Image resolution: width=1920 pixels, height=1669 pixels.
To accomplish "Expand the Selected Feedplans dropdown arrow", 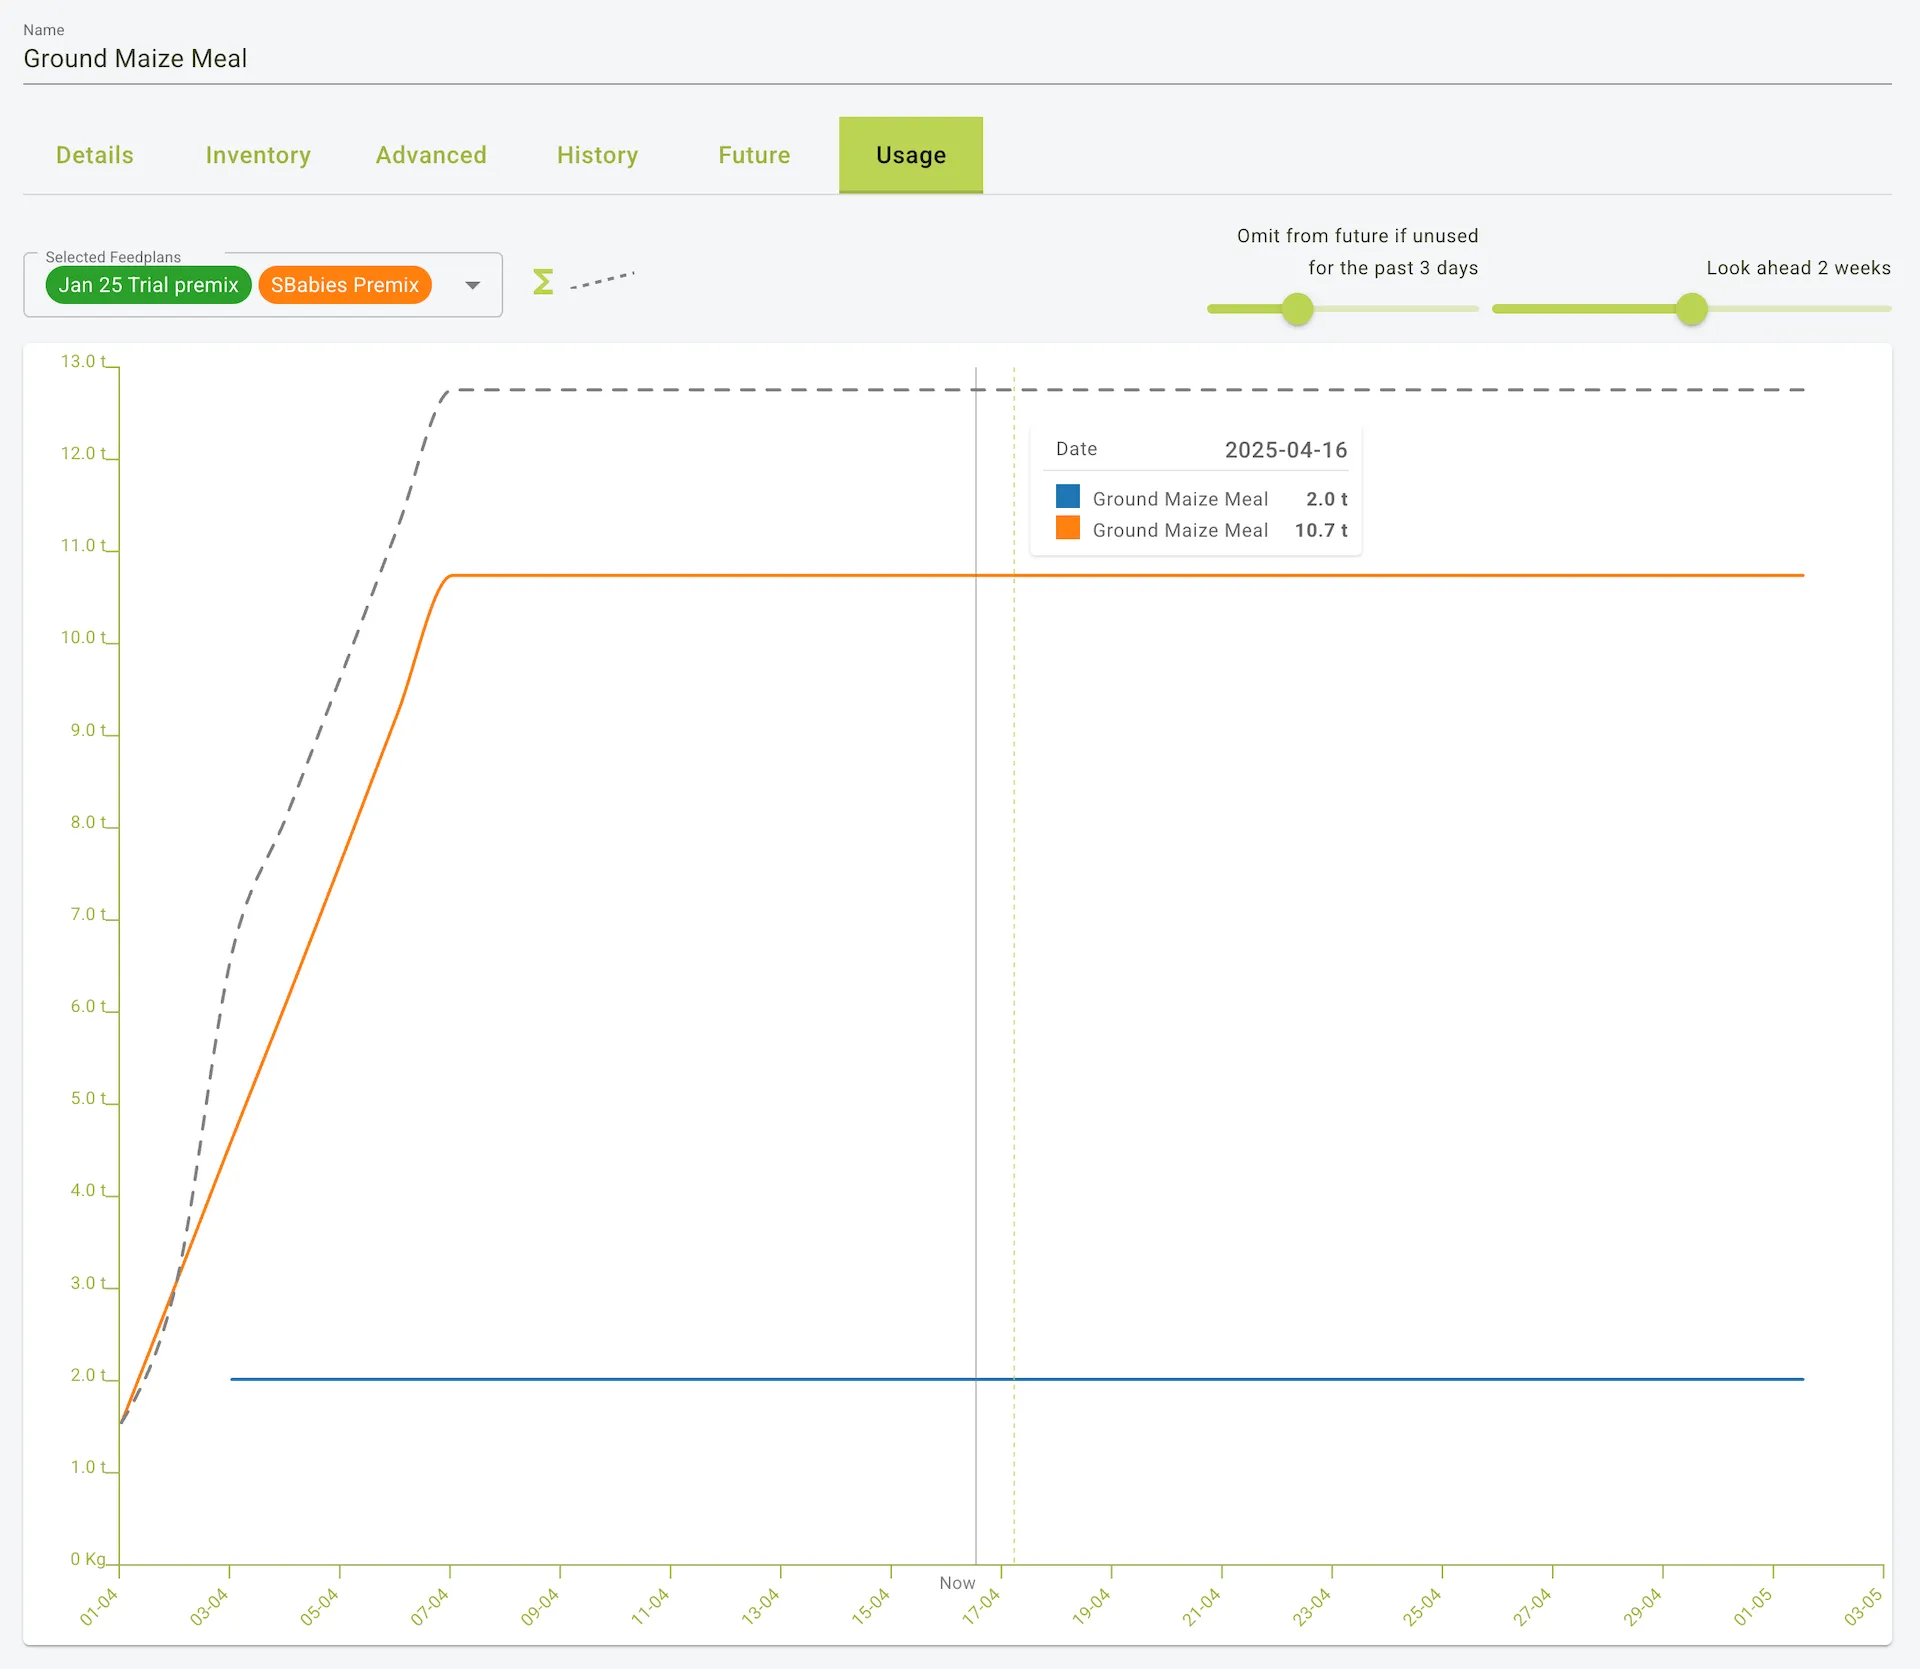I will click(x=473, y=285).
